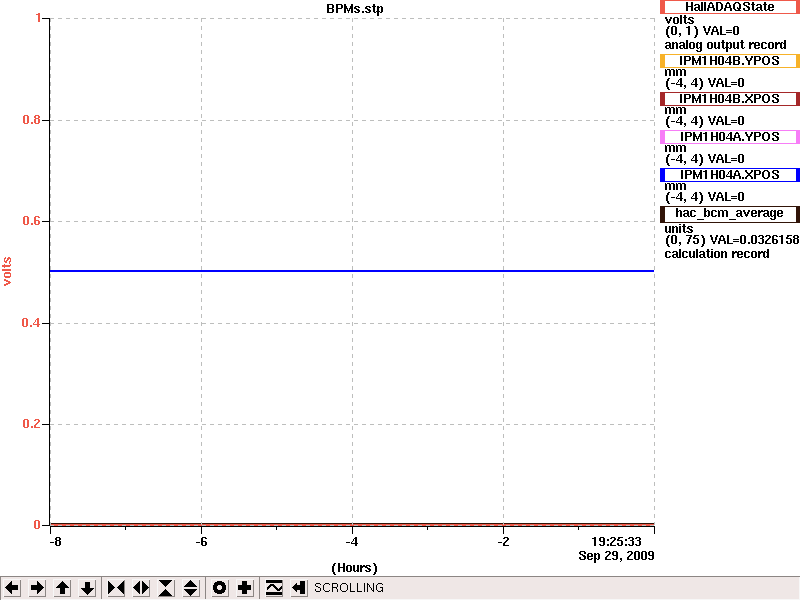The image size is (800, 600).
Task: Click the (Hours) x-axis label
Action: 355,568
